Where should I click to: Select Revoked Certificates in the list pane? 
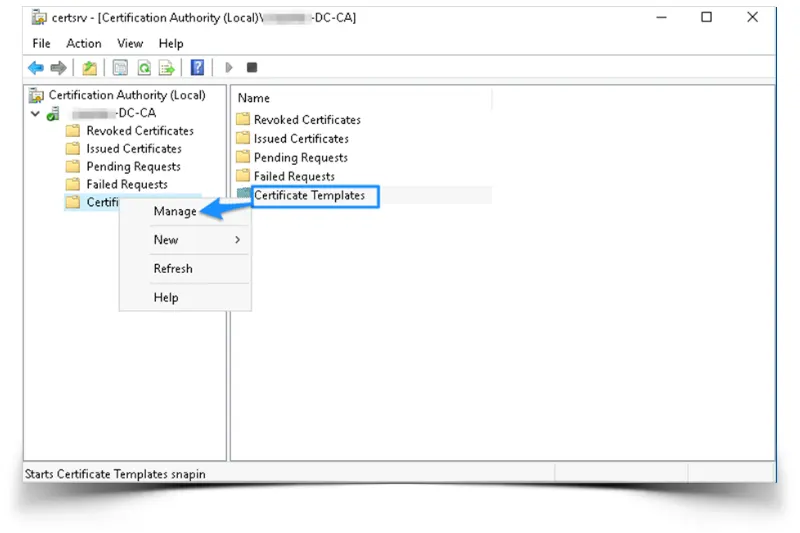click(307, 119)
